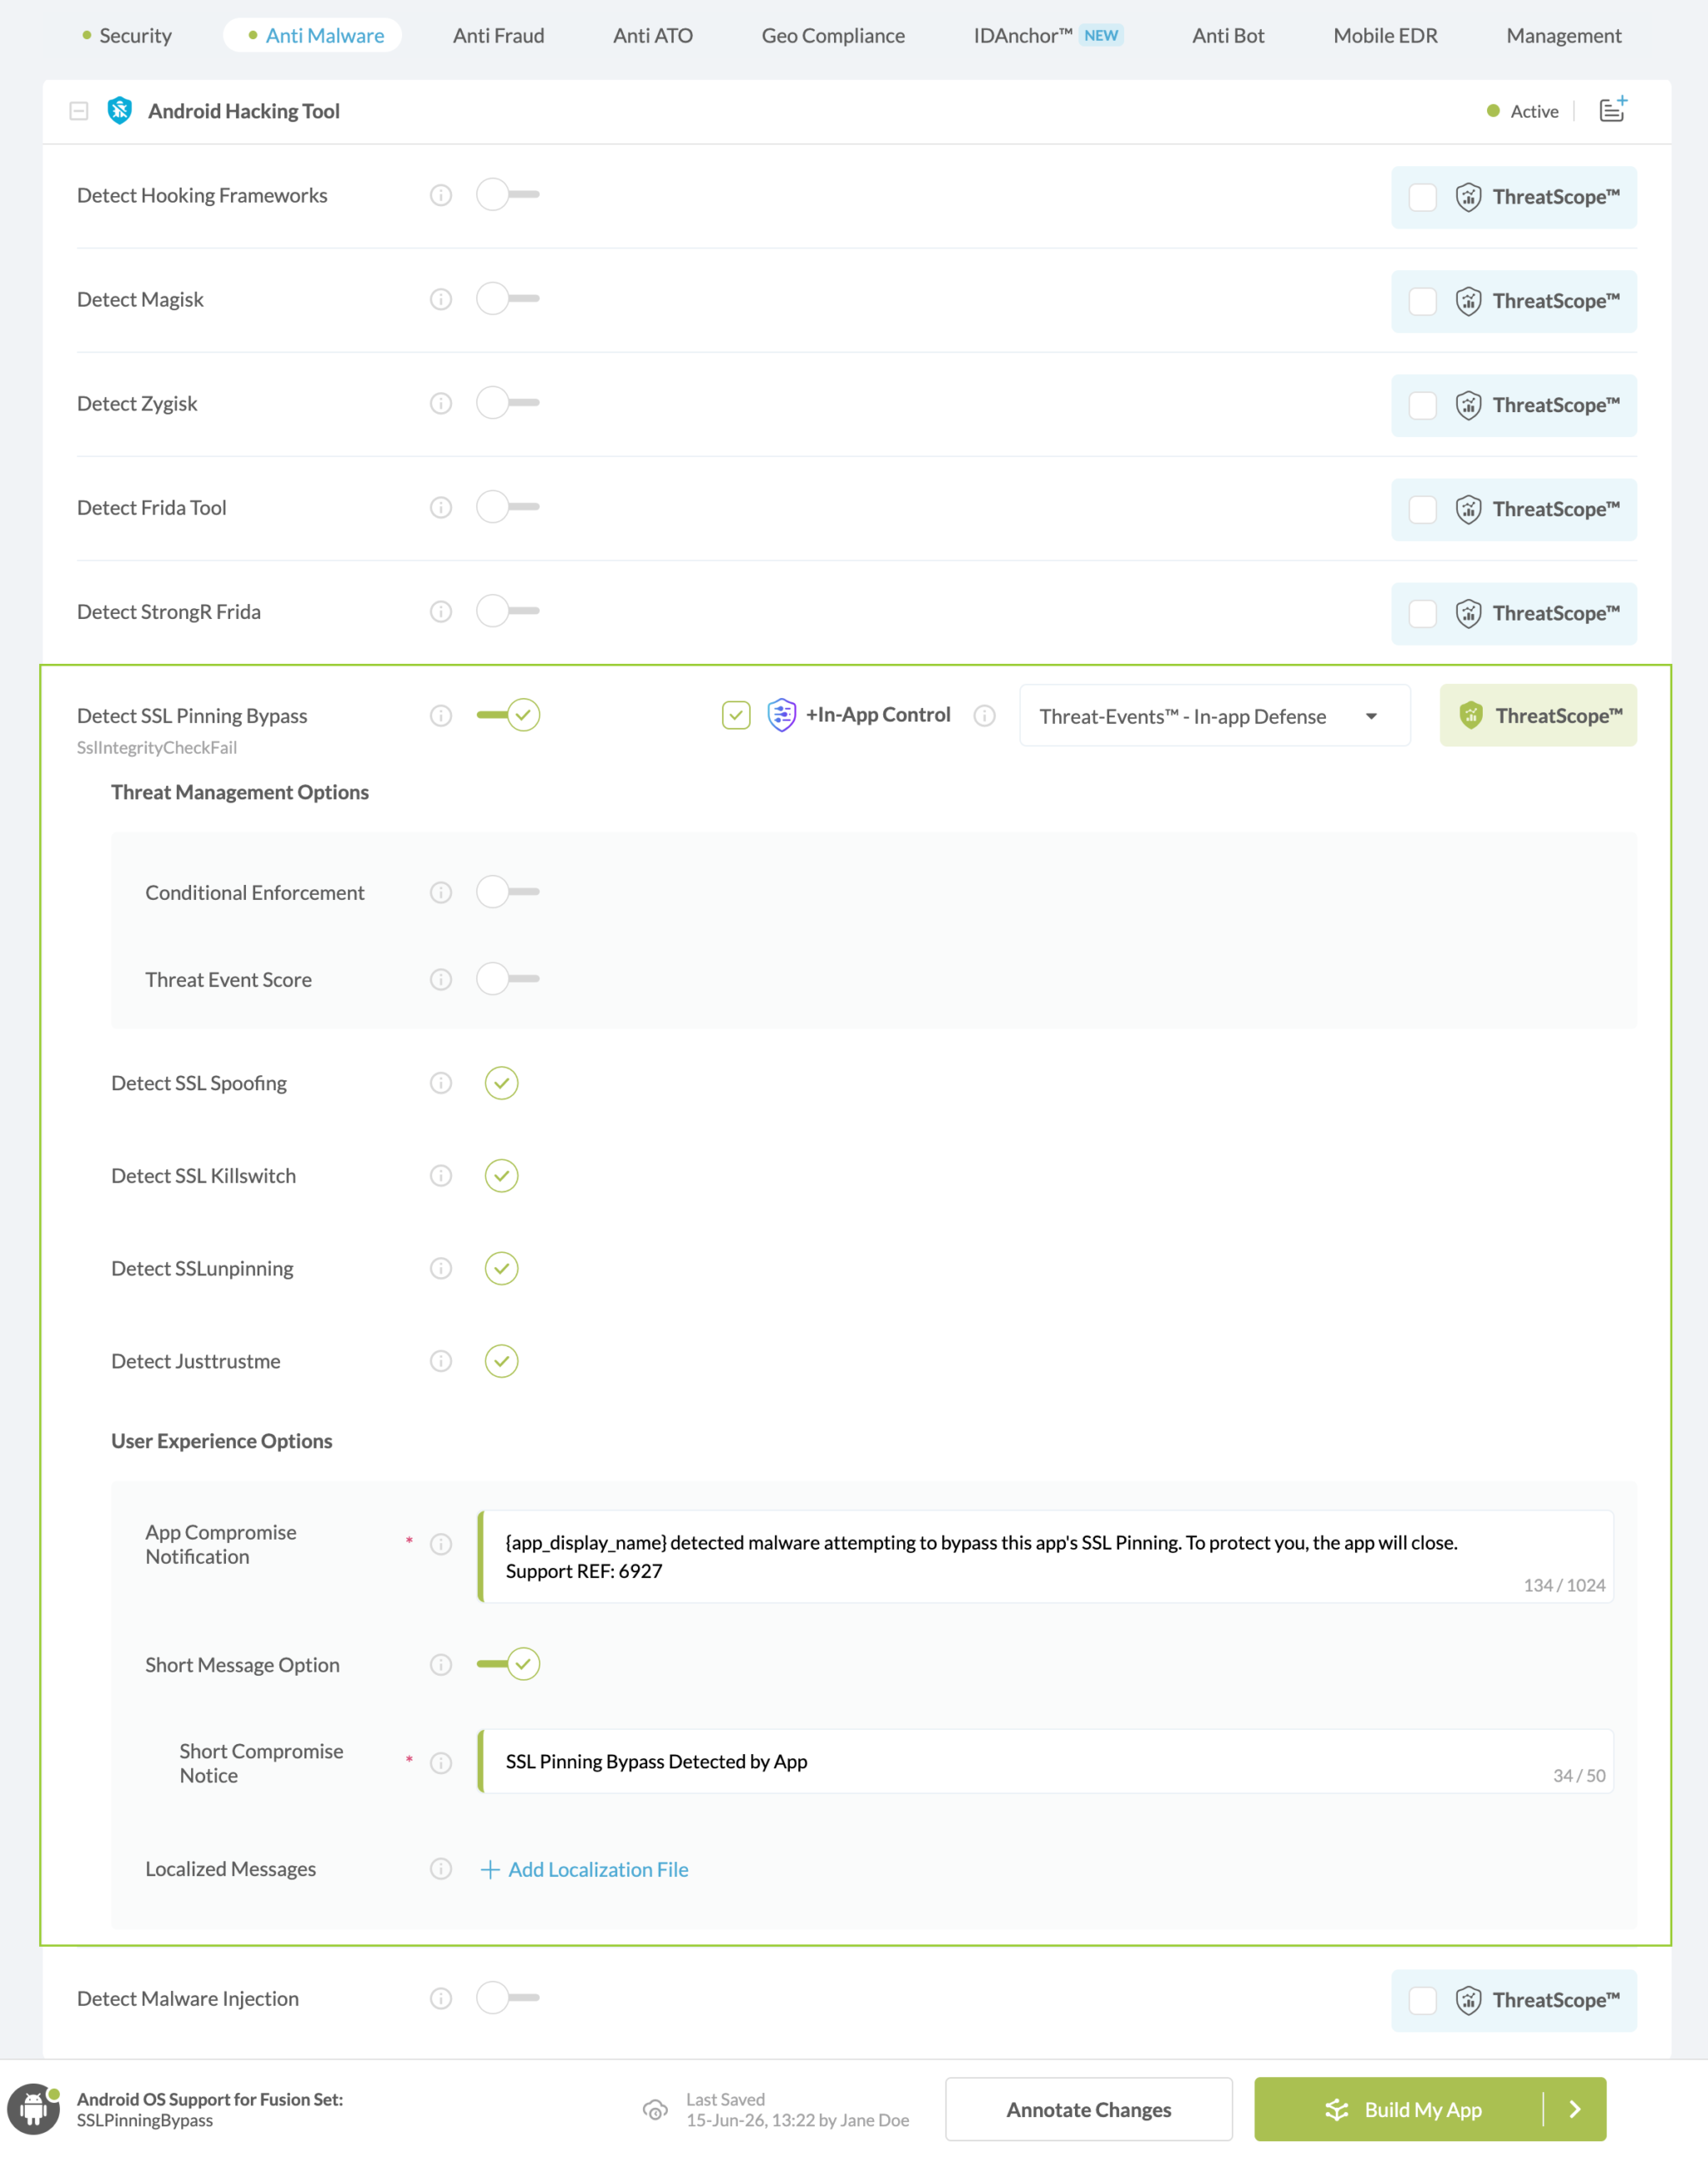The image size is (1708, 2157).
Task: Check ThreatScope box for Detect Hooking Frameworks
Action: coord(1422,197)
